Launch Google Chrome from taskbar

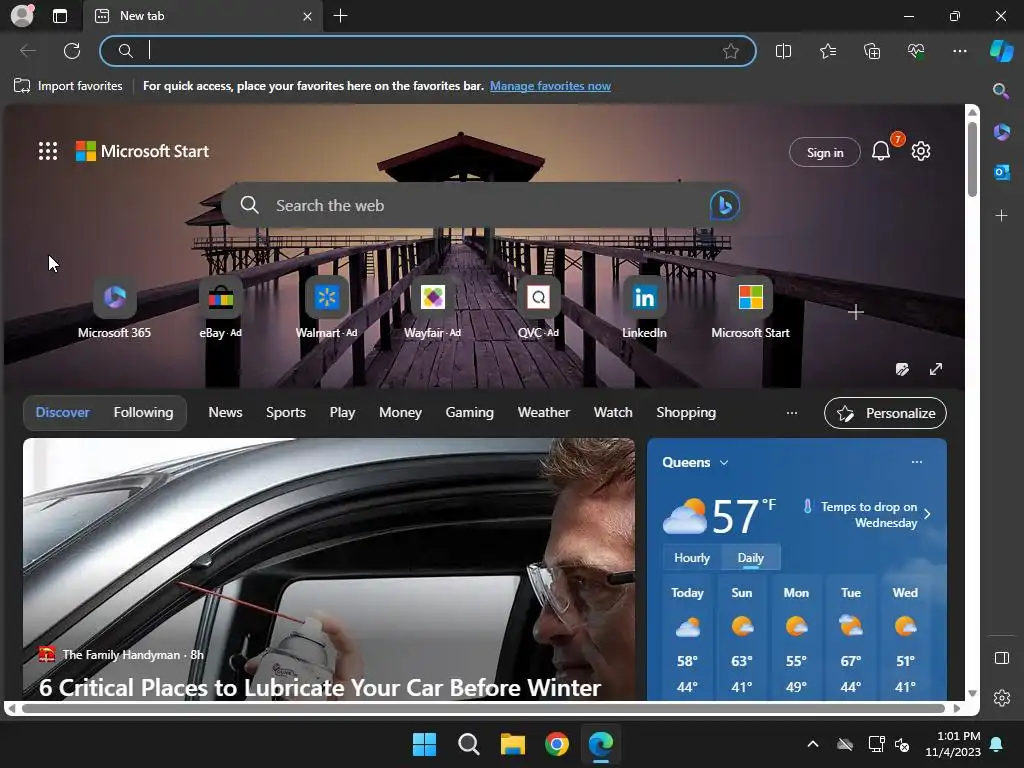(x=556, y=744)
